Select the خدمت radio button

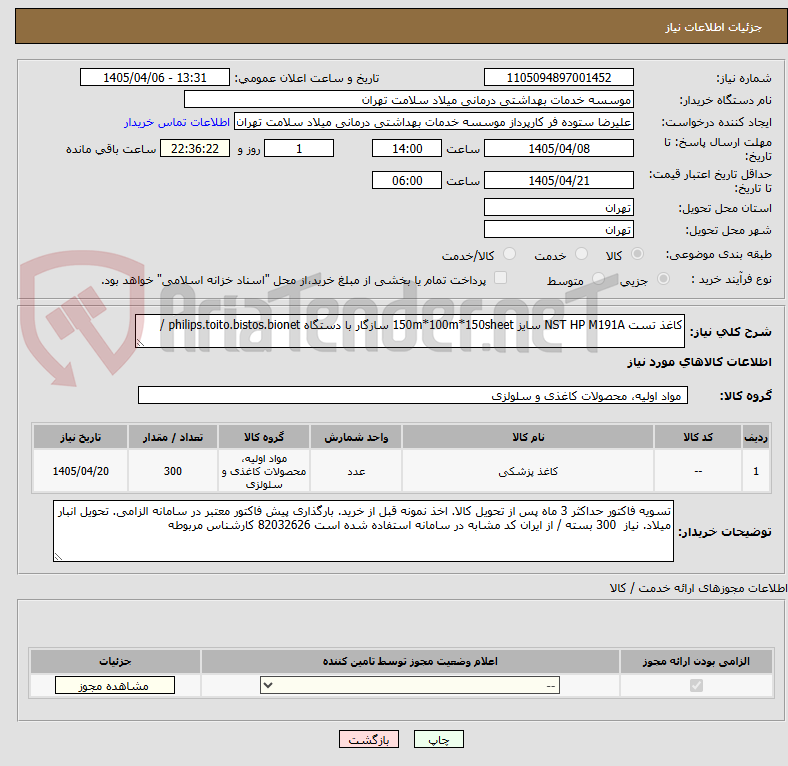click(581, 254)
